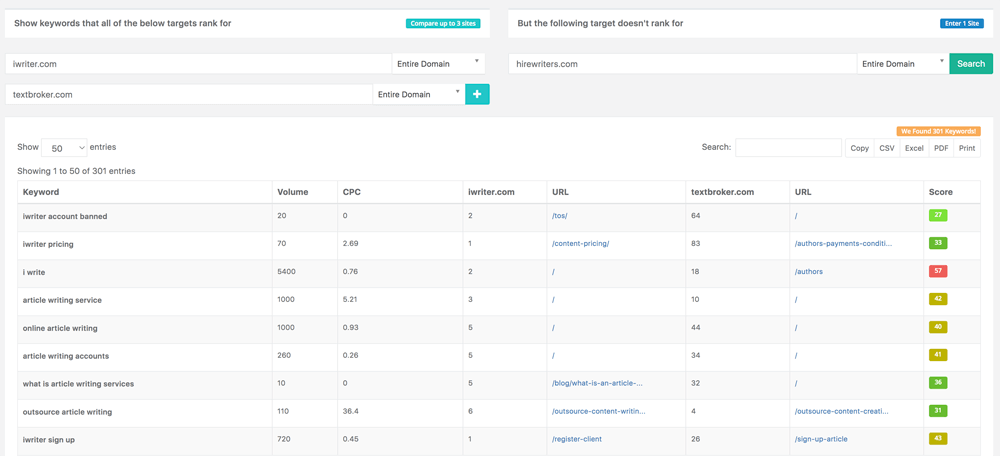Click the score badge 43 in iwriter sign up row
Viewport: 1000px width, 456px height.
click(938, 439)
